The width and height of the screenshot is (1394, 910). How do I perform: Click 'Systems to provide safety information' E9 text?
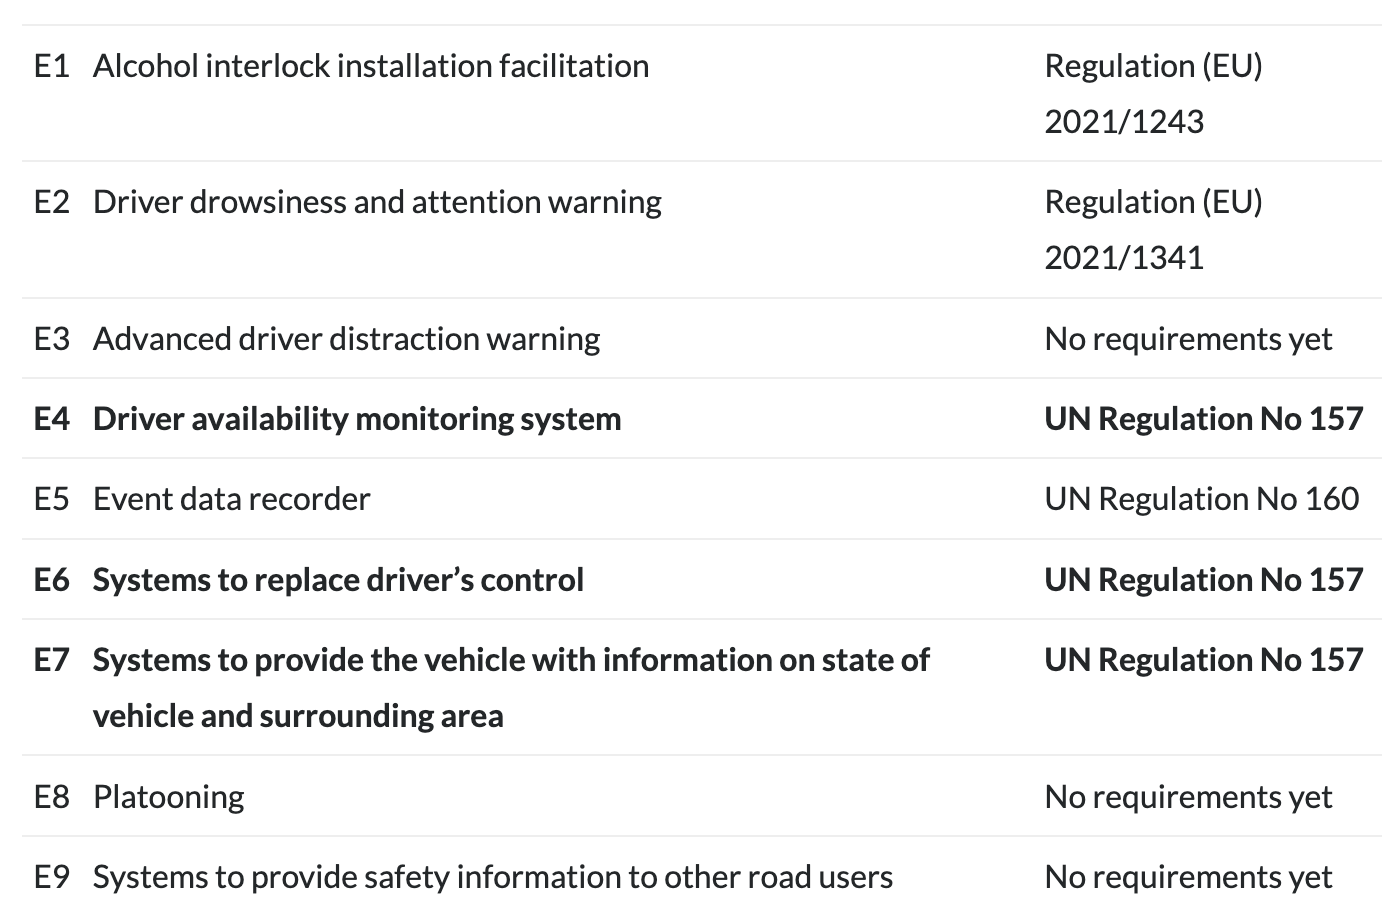click(x=492, y=877)
